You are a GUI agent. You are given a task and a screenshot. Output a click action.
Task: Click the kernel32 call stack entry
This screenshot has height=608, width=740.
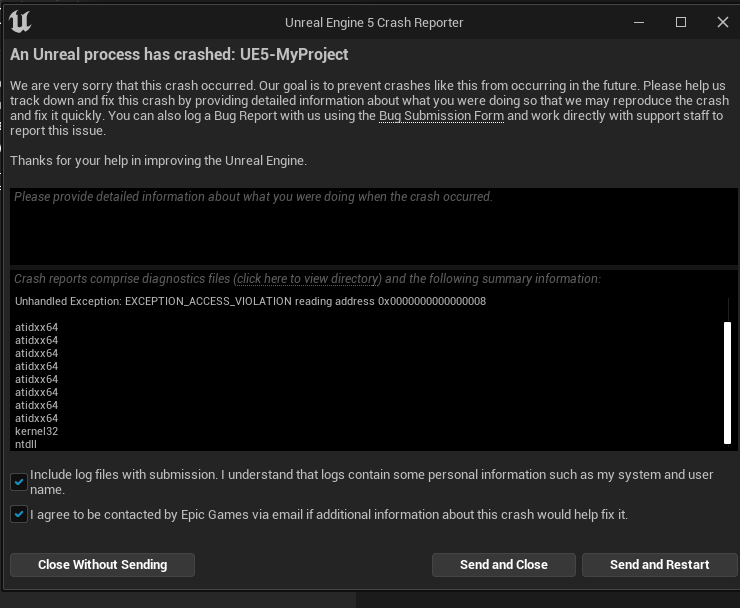(x=36, y=431)
